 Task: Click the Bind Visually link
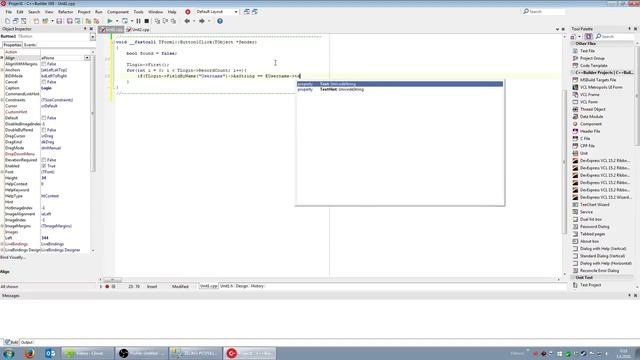pyautogui.click(x=13, y=258)
